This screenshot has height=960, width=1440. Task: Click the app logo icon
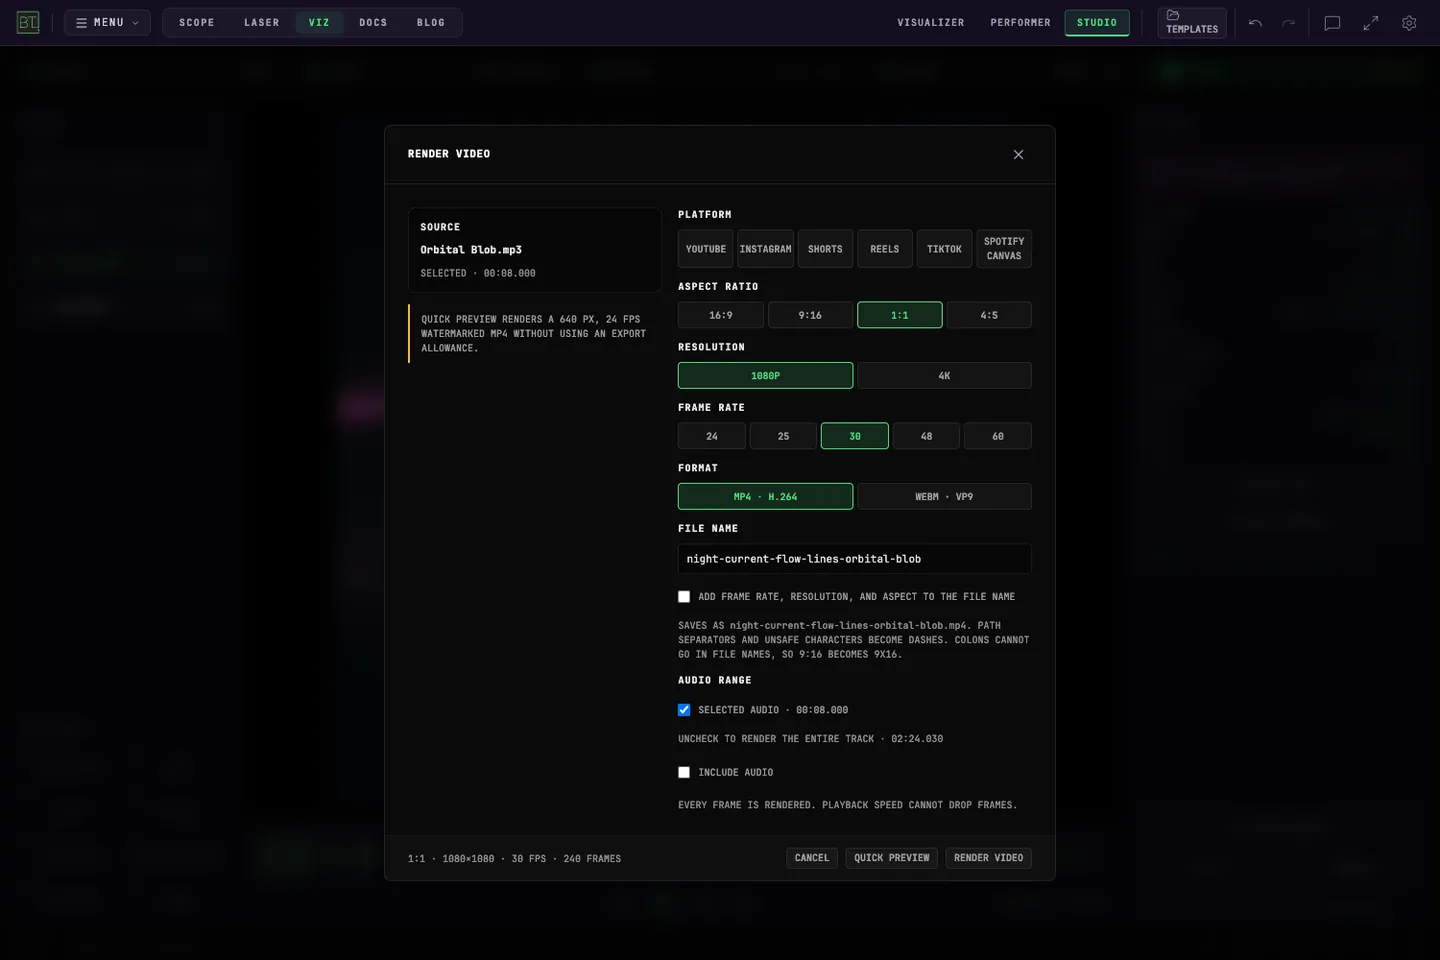click(28, 22)
